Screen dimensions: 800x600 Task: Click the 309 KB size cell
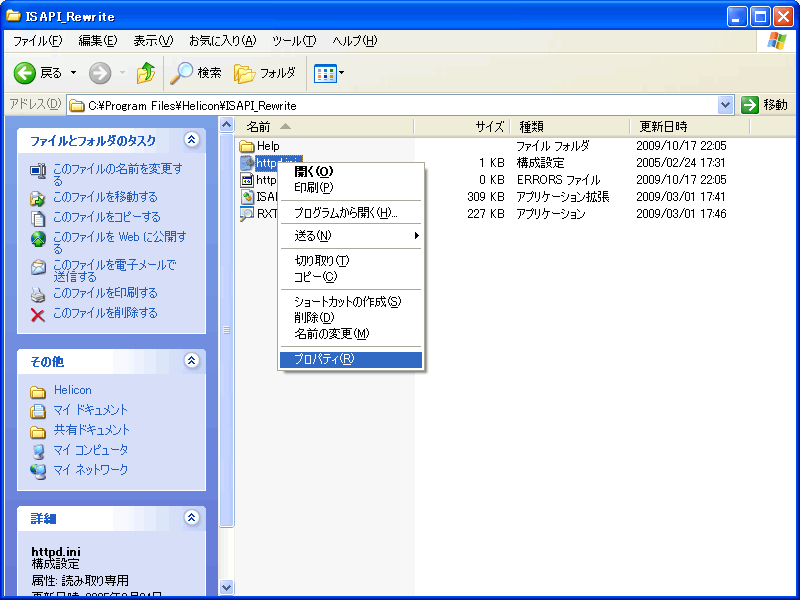pos(486,197)
